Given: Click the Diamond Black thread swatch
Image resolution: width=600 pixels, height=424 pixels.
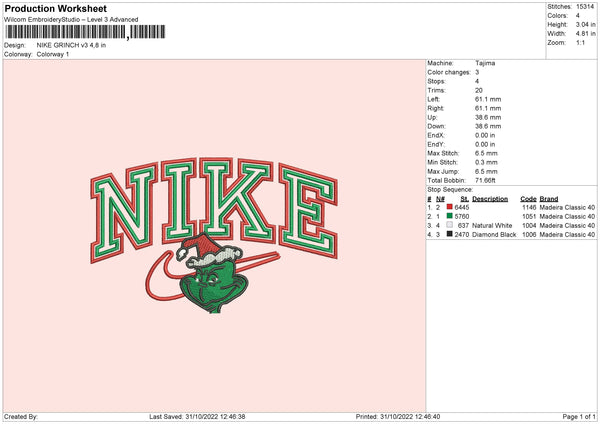Looking at the screenshot, I should pyautogui.click(x=450, y=234).
